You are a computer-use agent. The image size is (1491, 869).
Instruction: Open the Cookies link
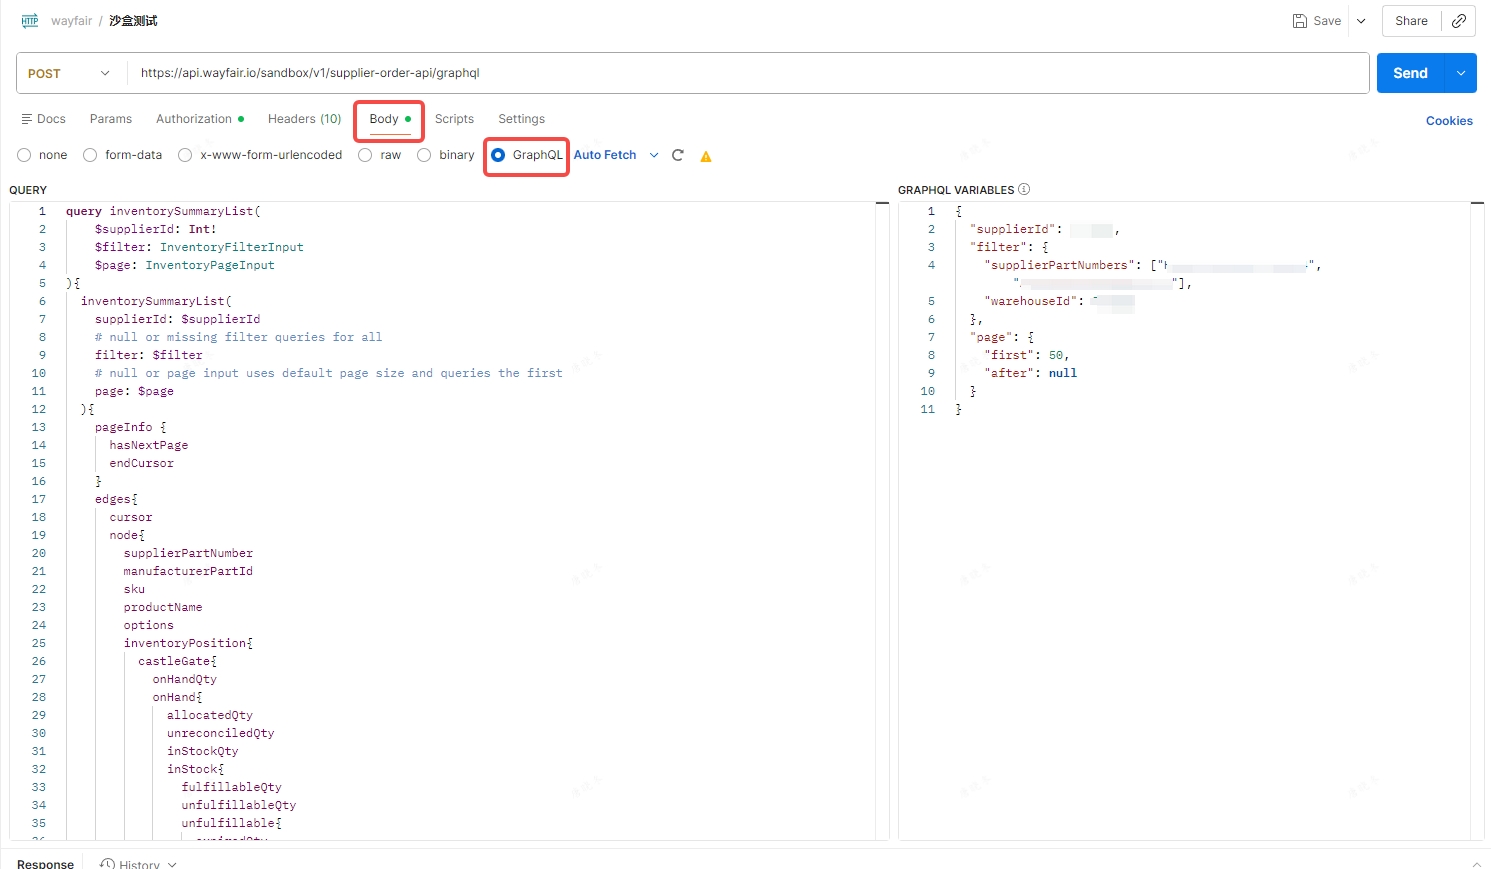pyautogui.click(x=1448, y=121)
